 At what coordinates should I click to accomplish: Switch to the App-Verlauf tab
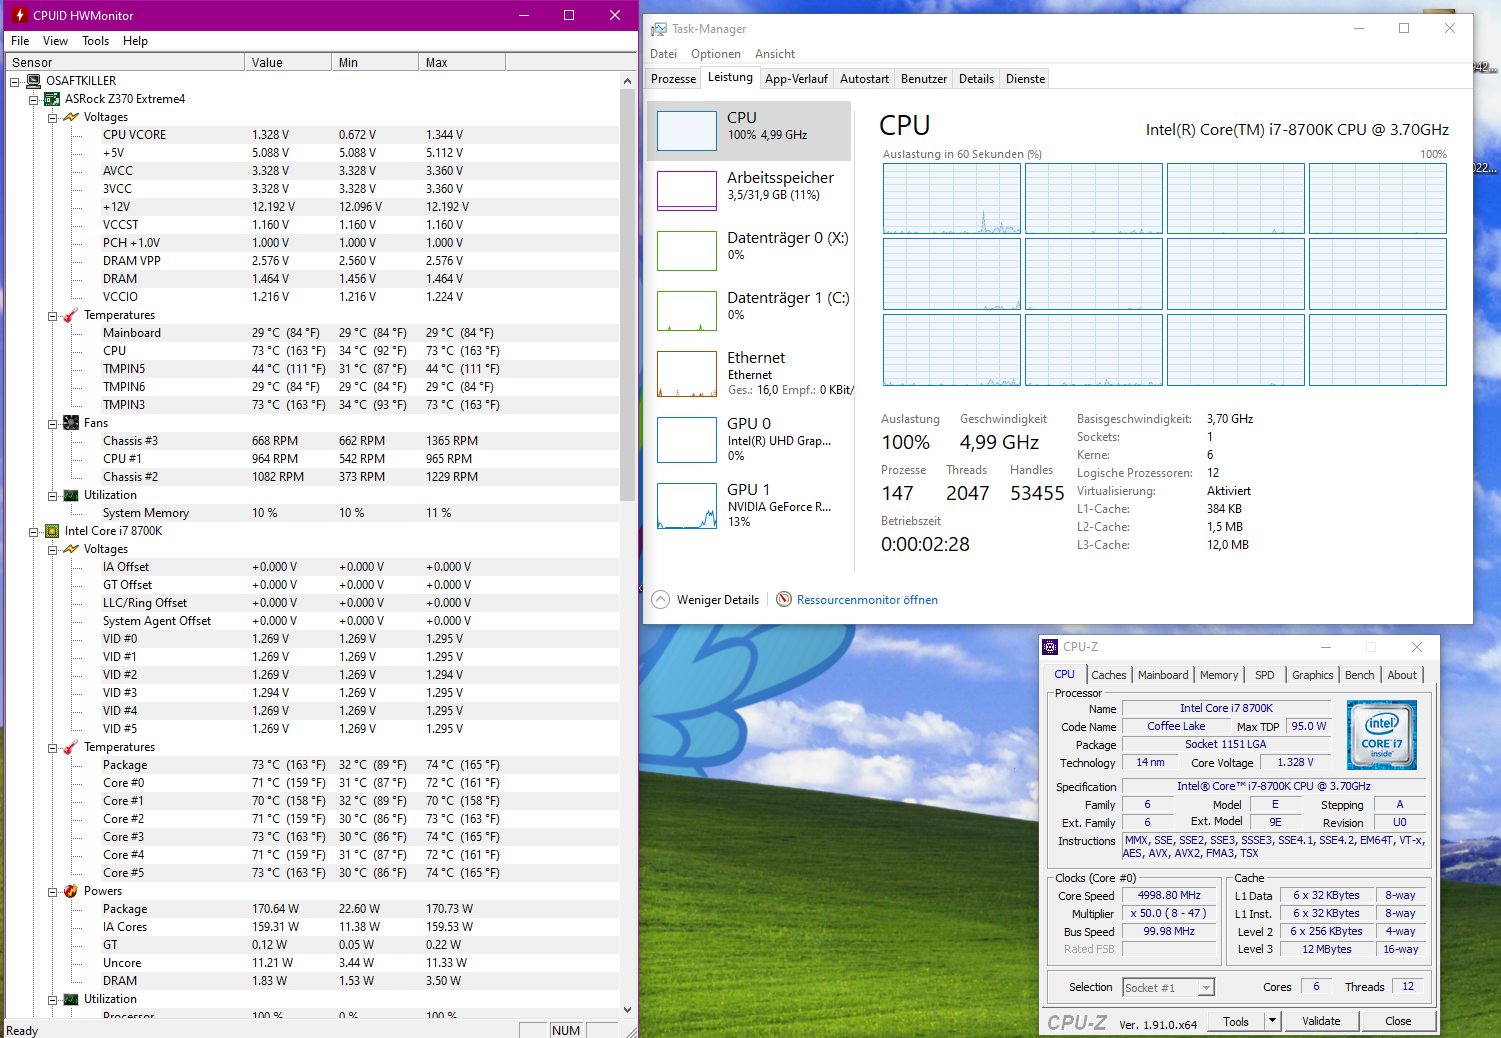[796, 79]
